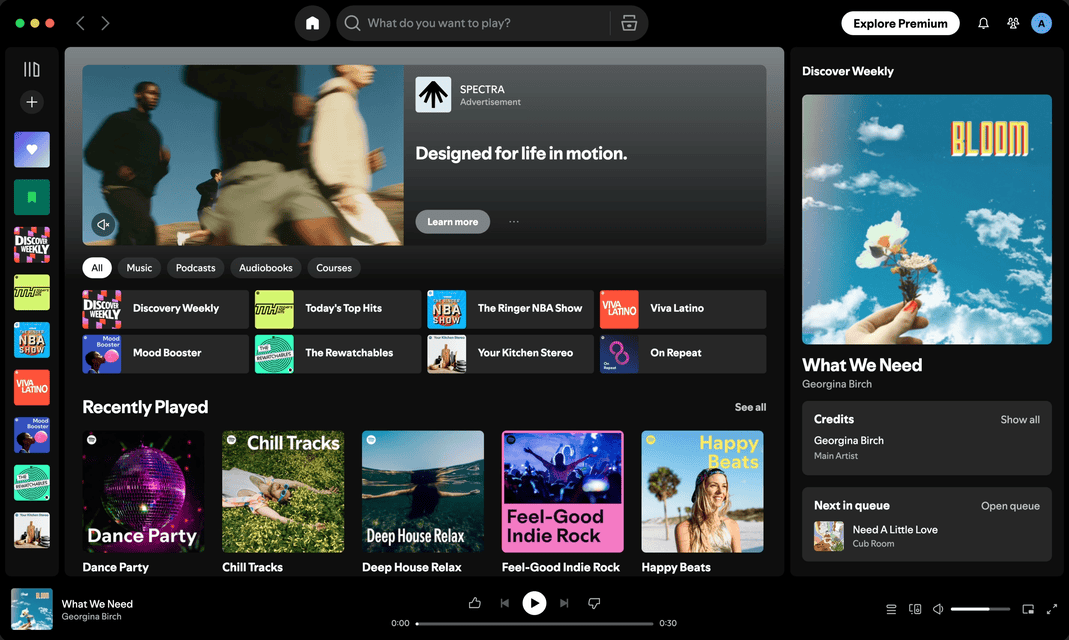
Task: Open the notifications bell
Action: tap(983, 23)
